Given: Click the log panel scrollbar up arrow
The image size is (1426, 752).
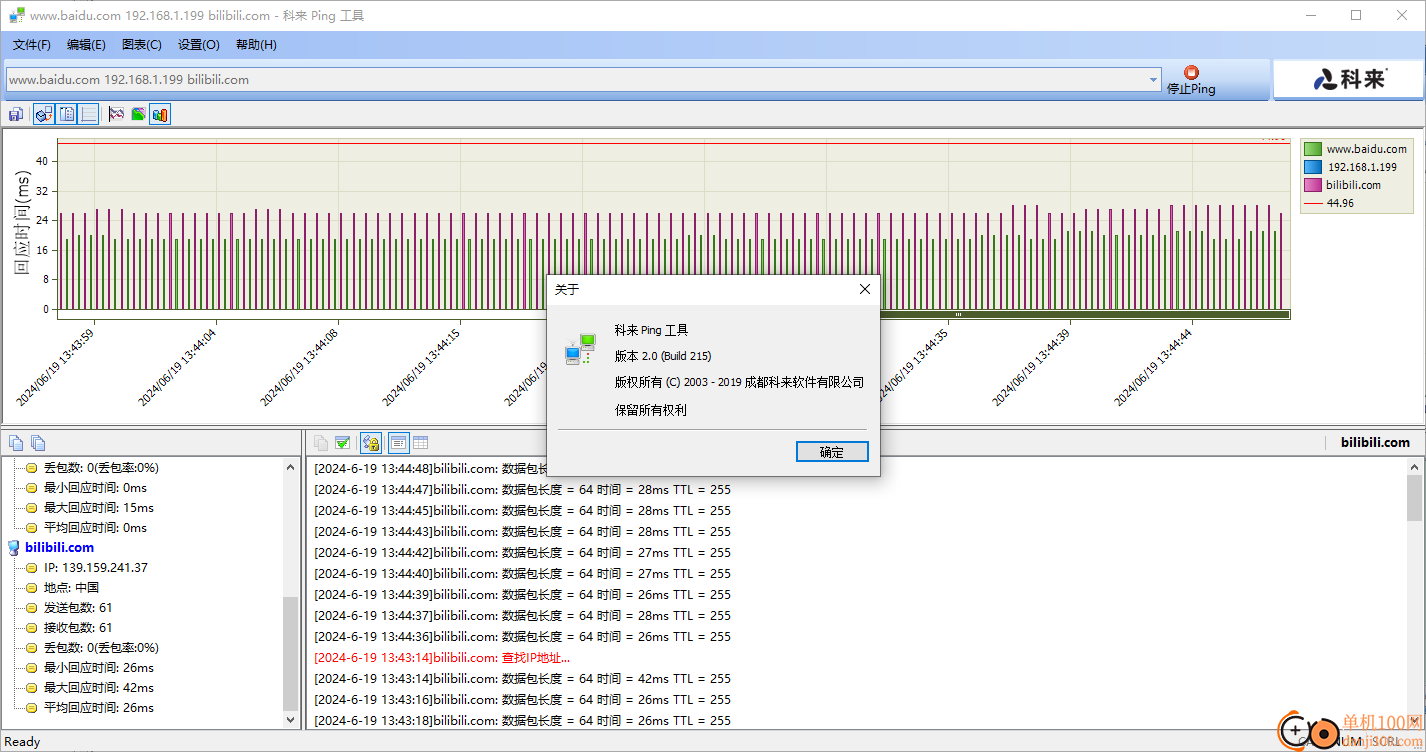Looking at the screenshot, I should pos(1414,467).
